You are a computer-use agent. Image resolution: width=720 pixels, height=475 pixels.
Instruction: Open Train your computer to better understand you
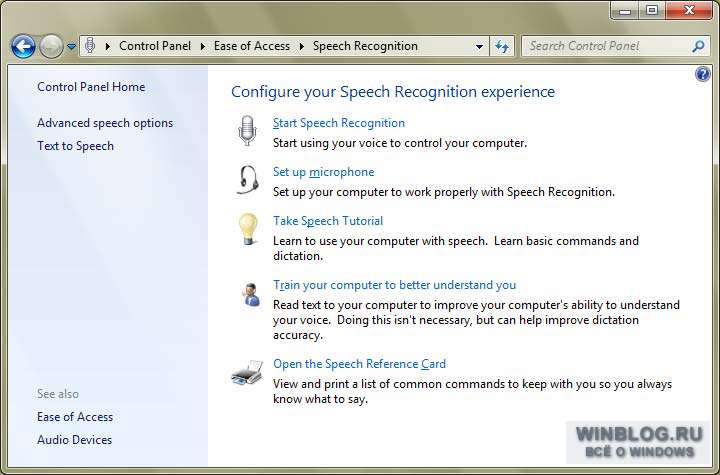[394, 285]
